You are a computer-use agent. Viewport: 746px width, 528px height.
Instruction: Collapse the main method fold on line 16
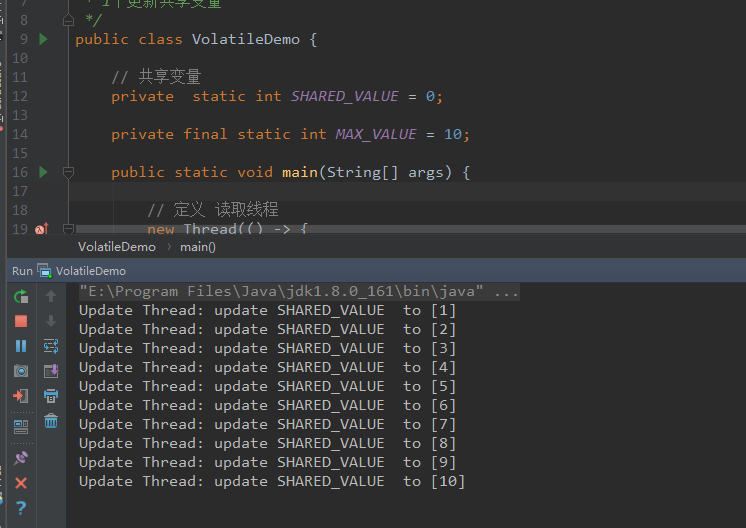(x=69, y=172)
